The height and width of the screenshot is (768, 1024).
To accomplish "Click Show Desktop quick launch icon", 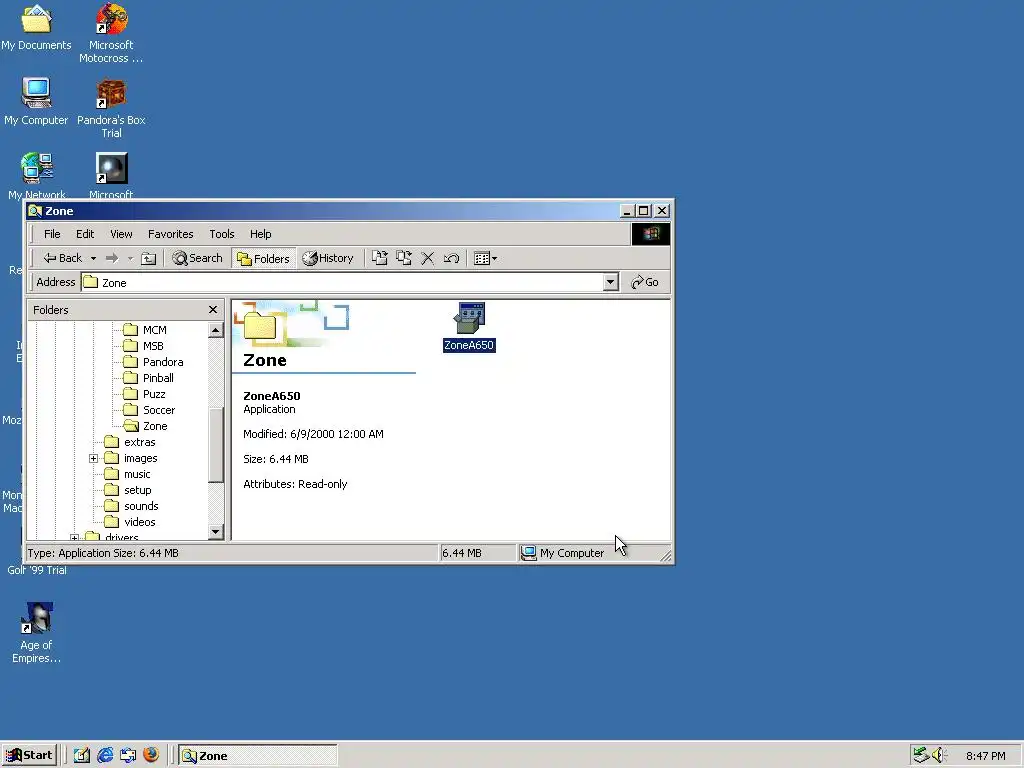I will (x=82, y=756).
